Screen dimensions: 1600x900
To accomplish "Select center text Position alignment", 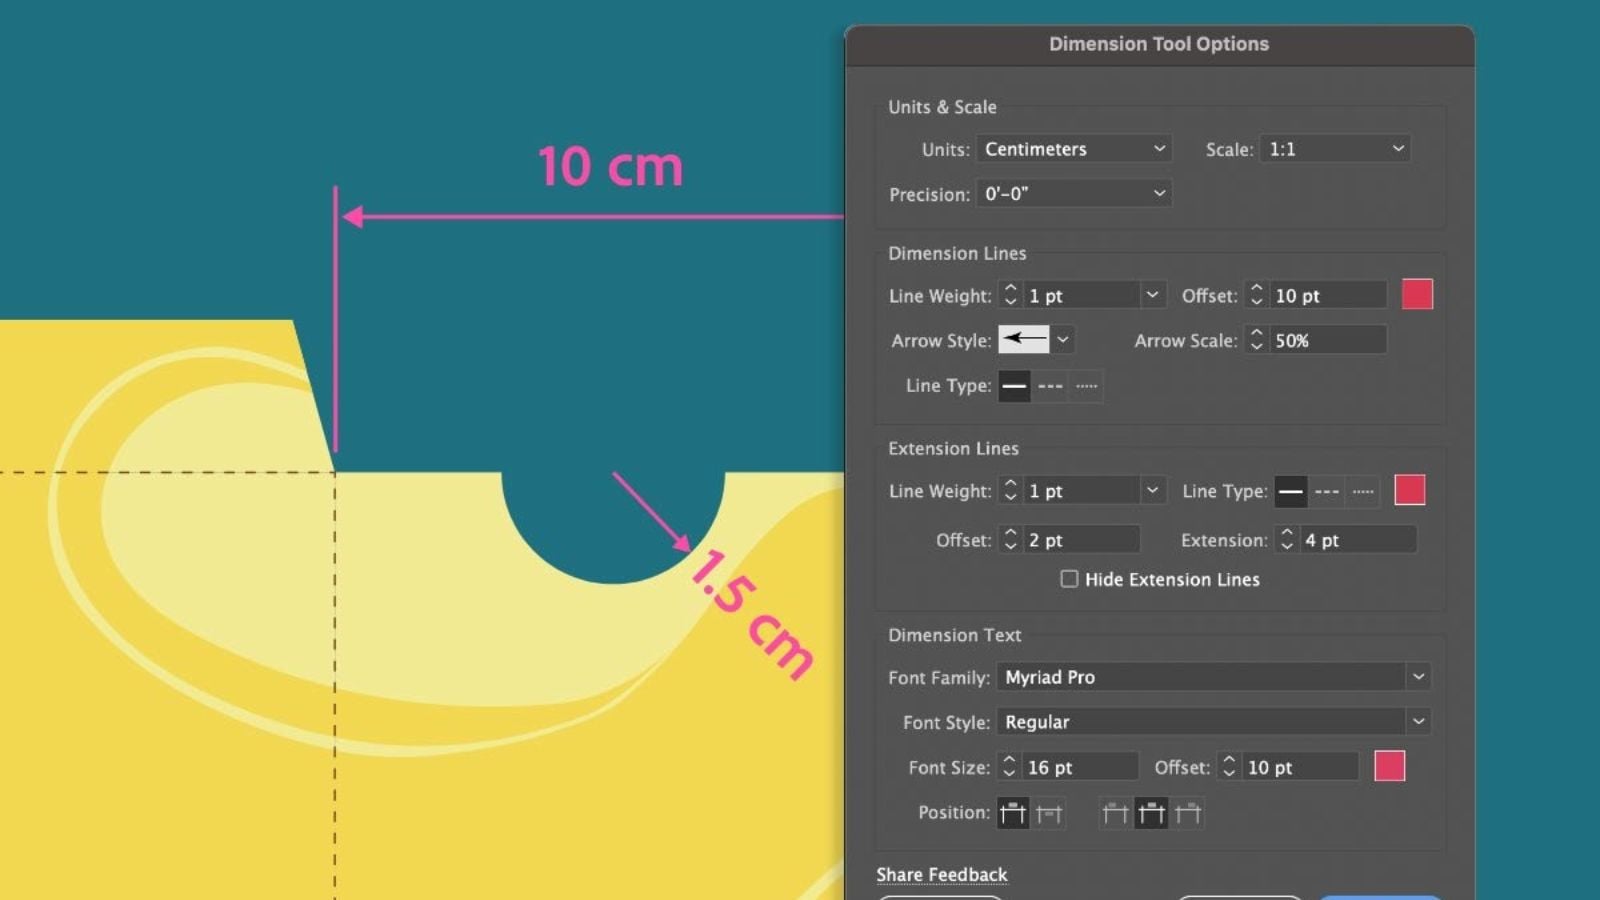I will [x=1151, y=814].
